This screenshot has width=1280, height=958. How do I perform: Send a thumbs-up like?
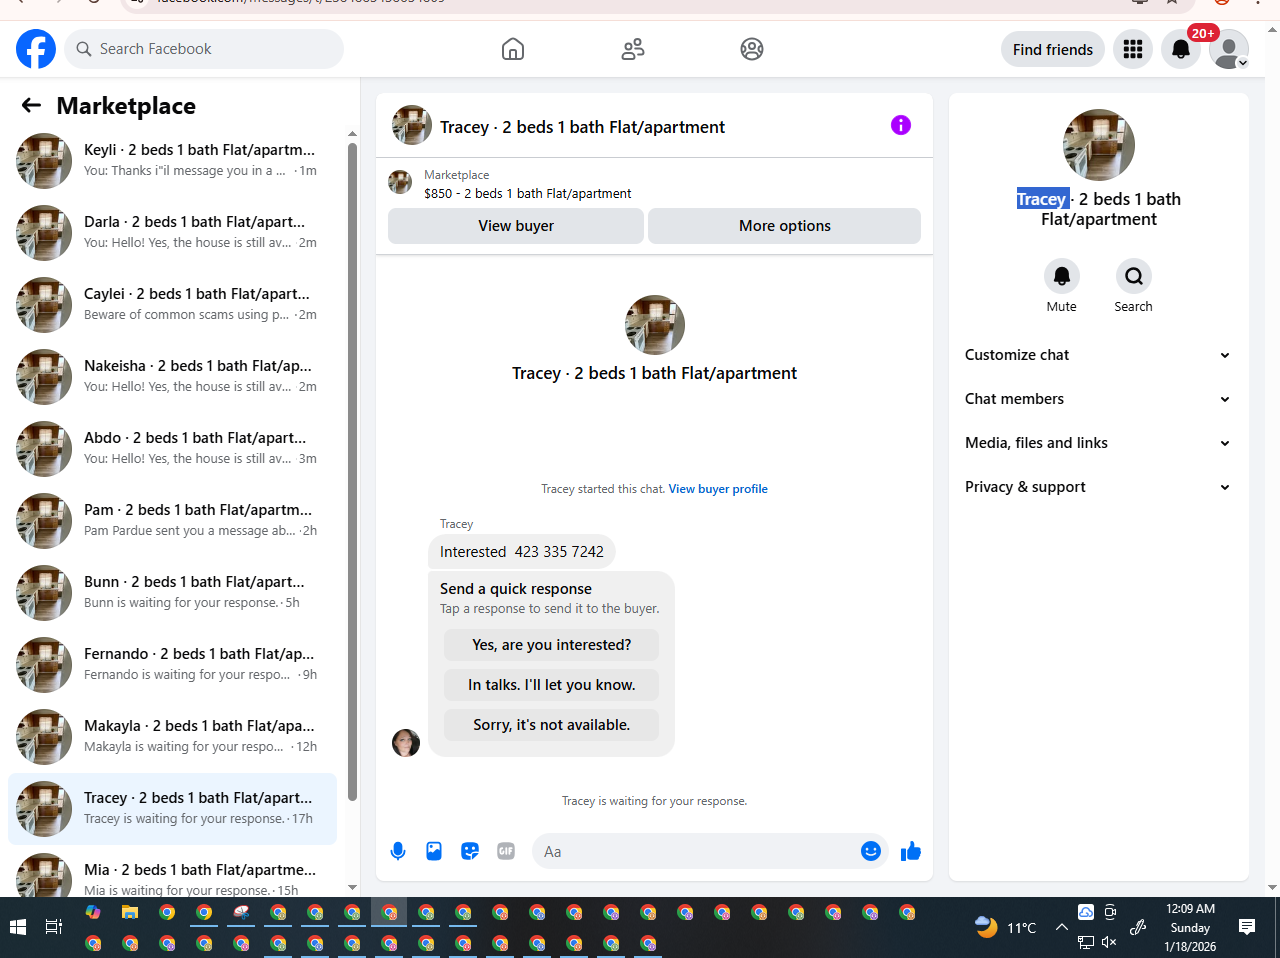coord(911,851)
